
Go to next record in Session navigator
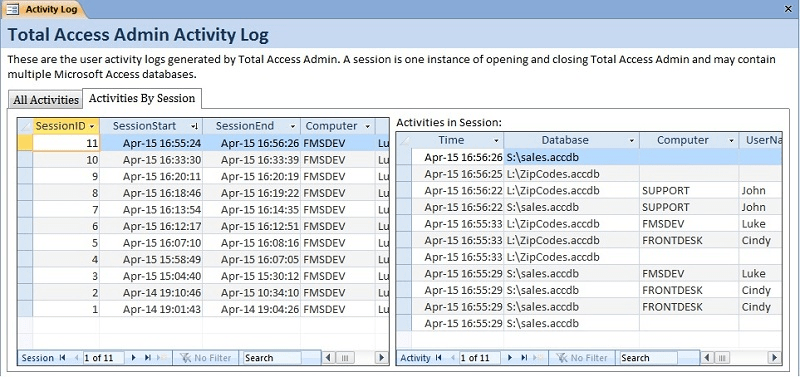click(x=134, y=358)
